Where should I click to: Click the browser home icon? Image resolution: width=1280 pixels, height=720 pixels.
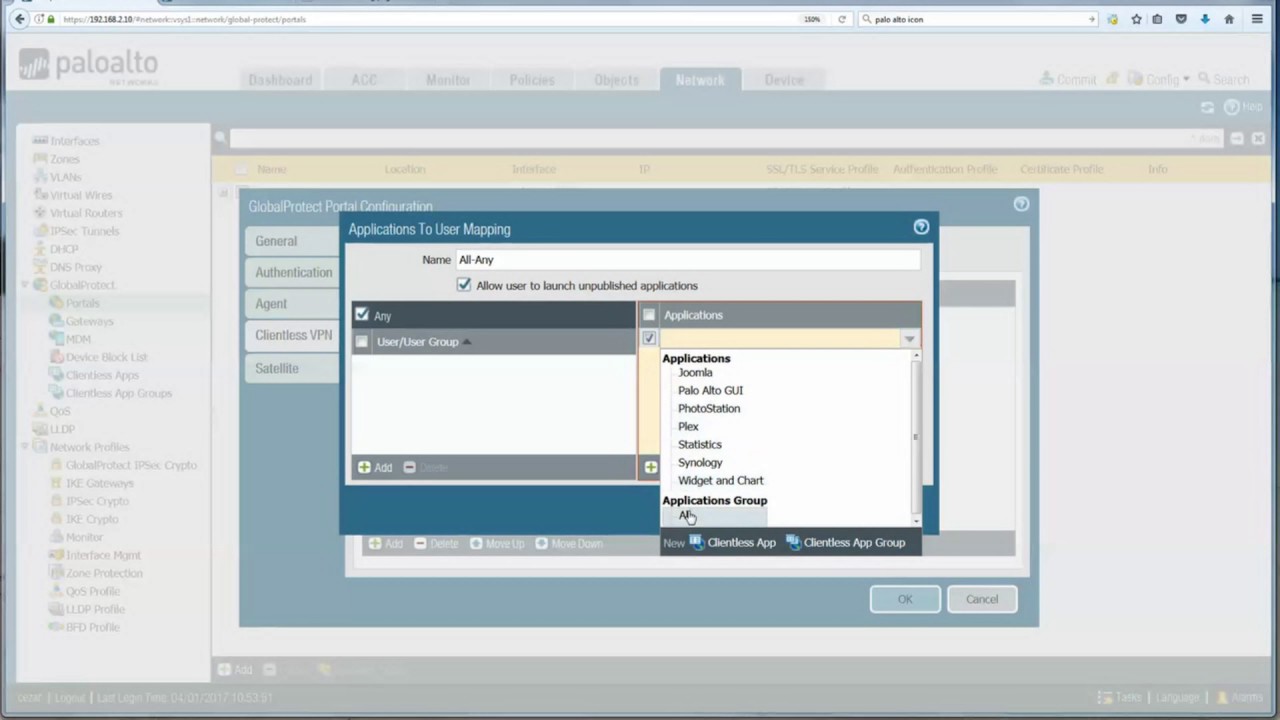point(1229,19)
